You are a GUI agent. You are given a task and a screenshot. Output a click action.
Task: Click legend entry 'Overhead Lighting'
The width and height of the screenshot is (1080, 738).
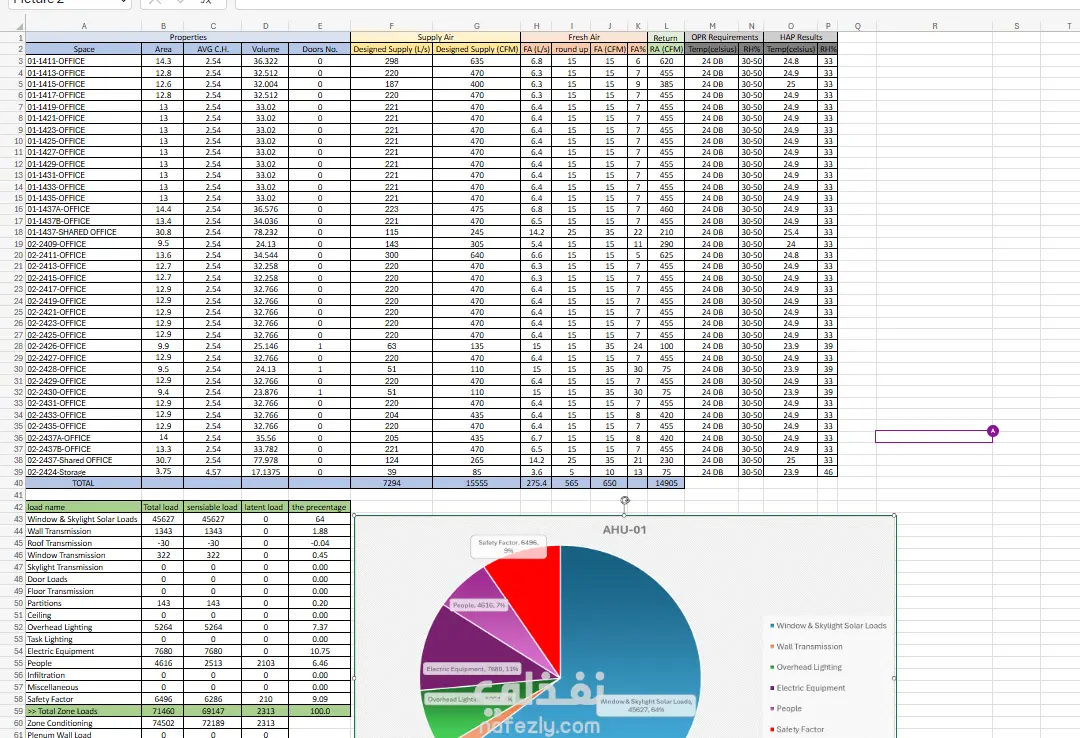click(x=809, y=667)
